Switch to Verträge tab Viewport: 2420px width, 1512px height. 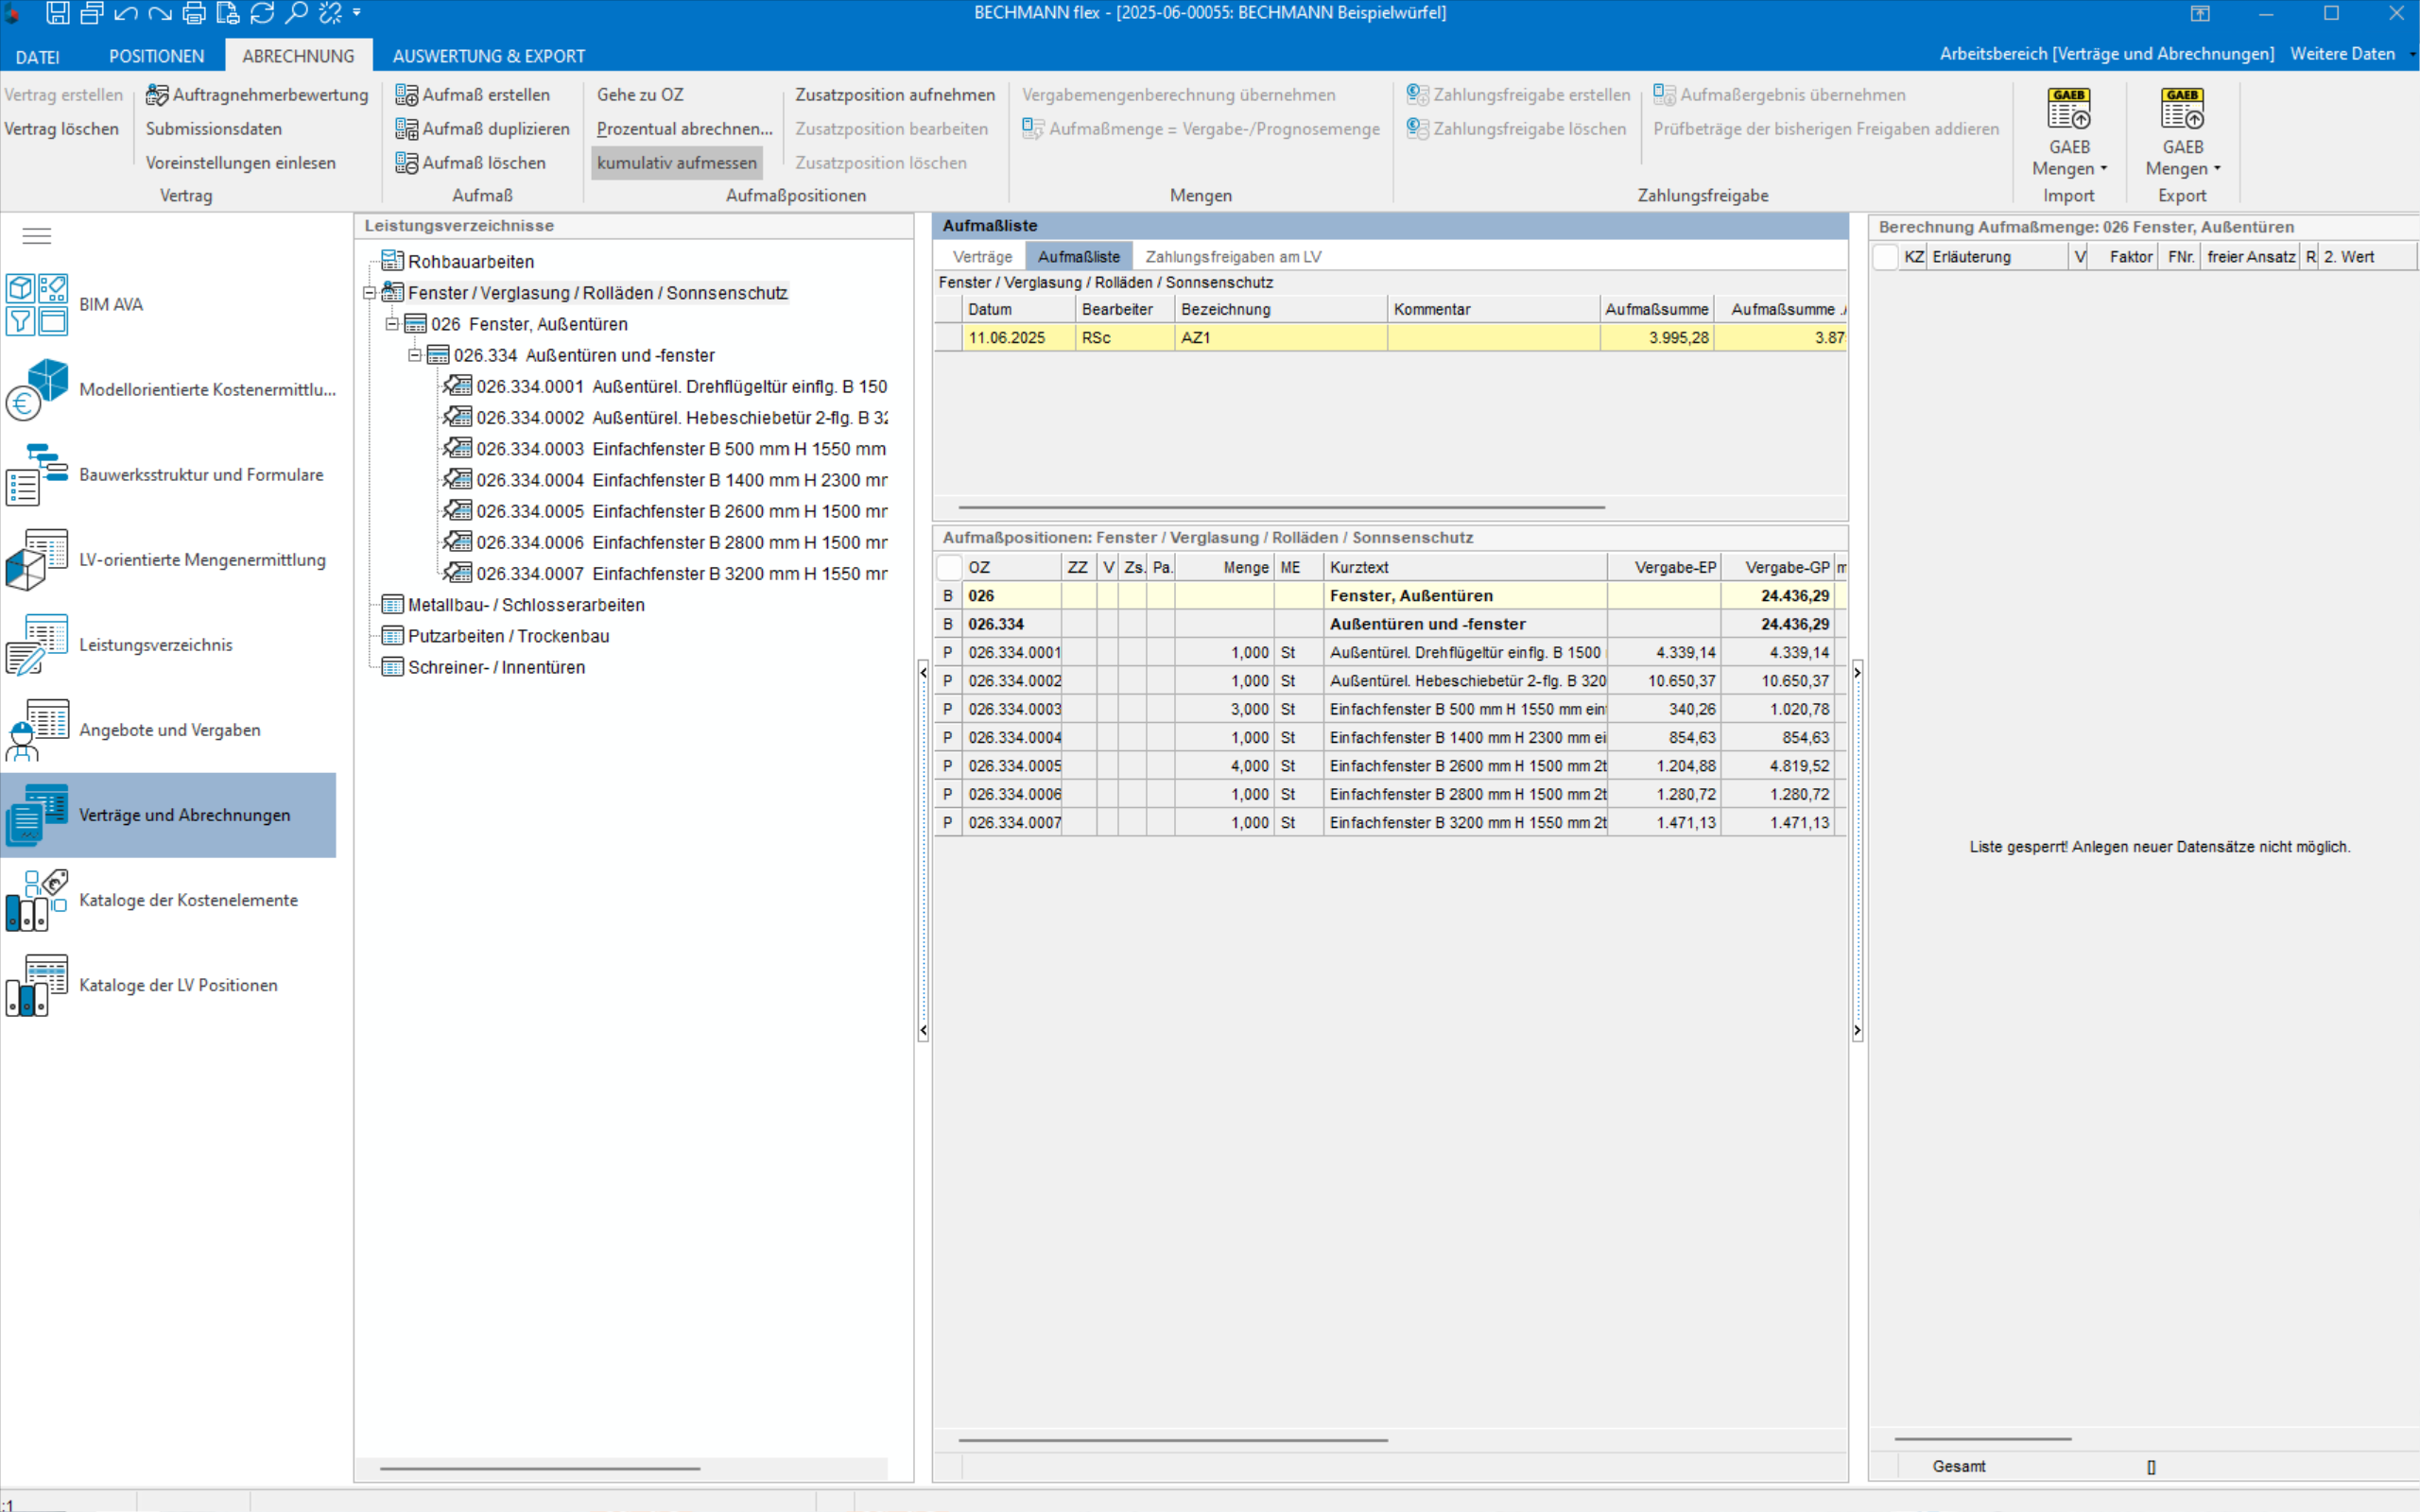tap(982, 257)
